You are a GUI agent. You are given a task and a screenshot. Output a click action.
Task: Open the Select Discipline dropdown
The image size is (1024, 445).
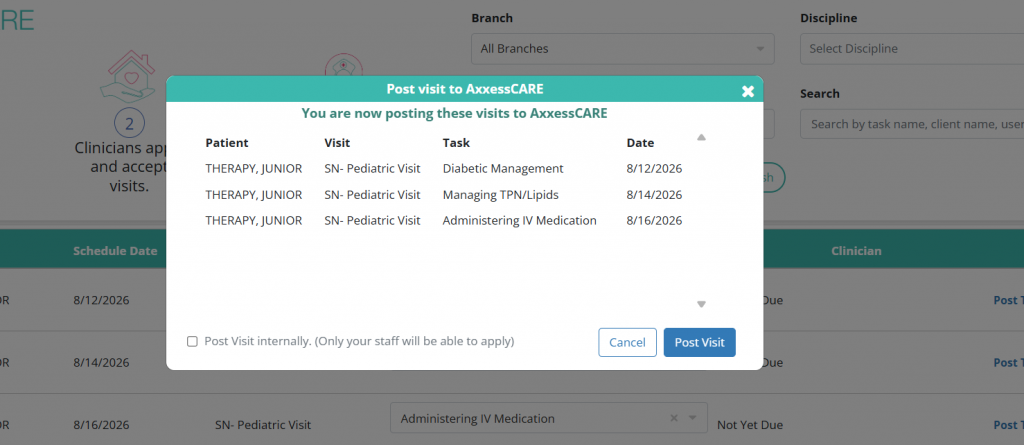(x=912, y=49)
